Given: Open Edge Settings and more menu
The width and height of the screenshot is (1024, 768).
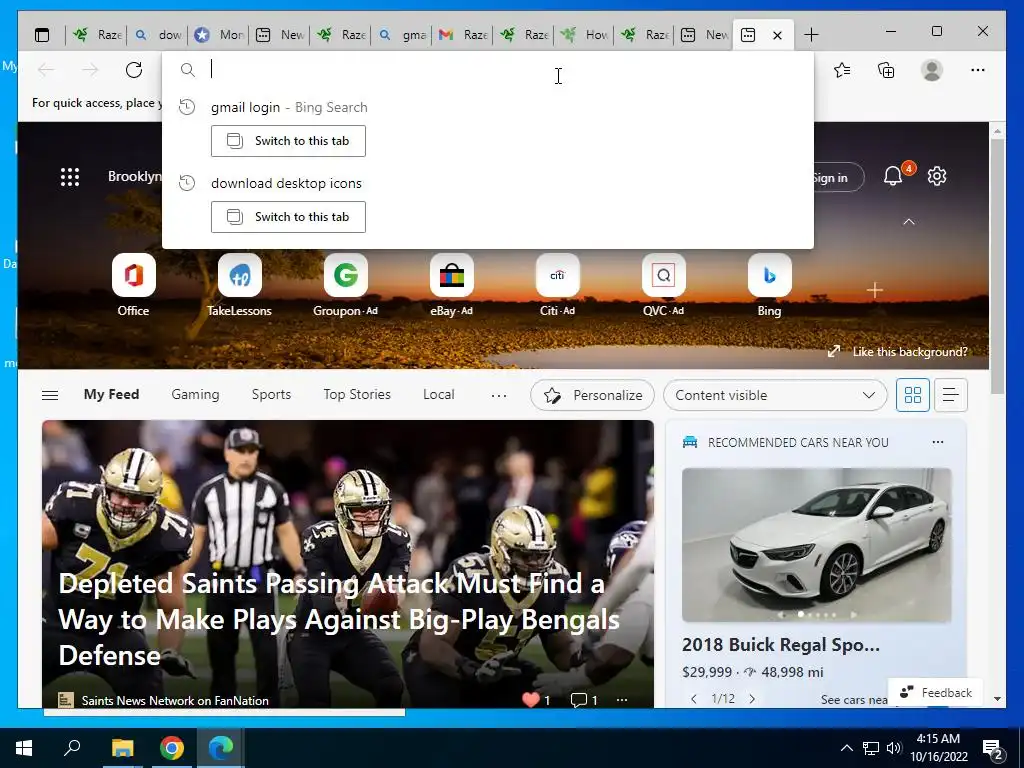Looking at the screenshot, I should (978, 70).
